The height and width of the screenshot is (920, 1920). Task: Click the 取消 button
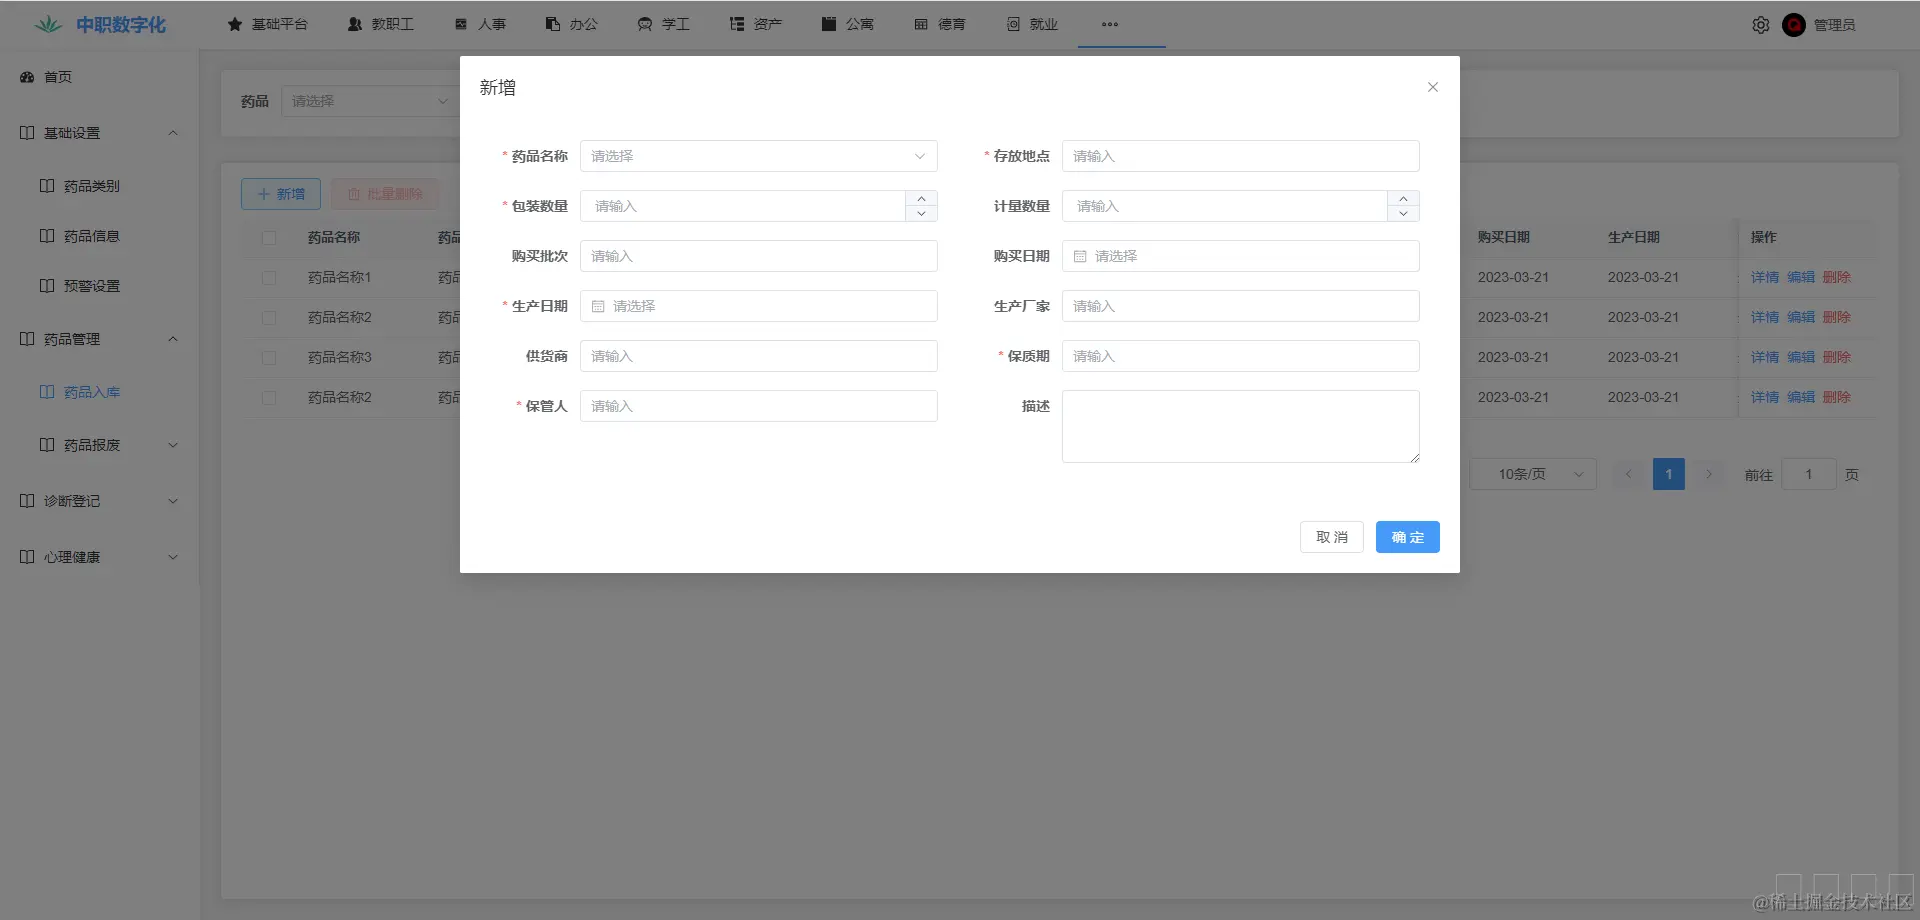1332,537
